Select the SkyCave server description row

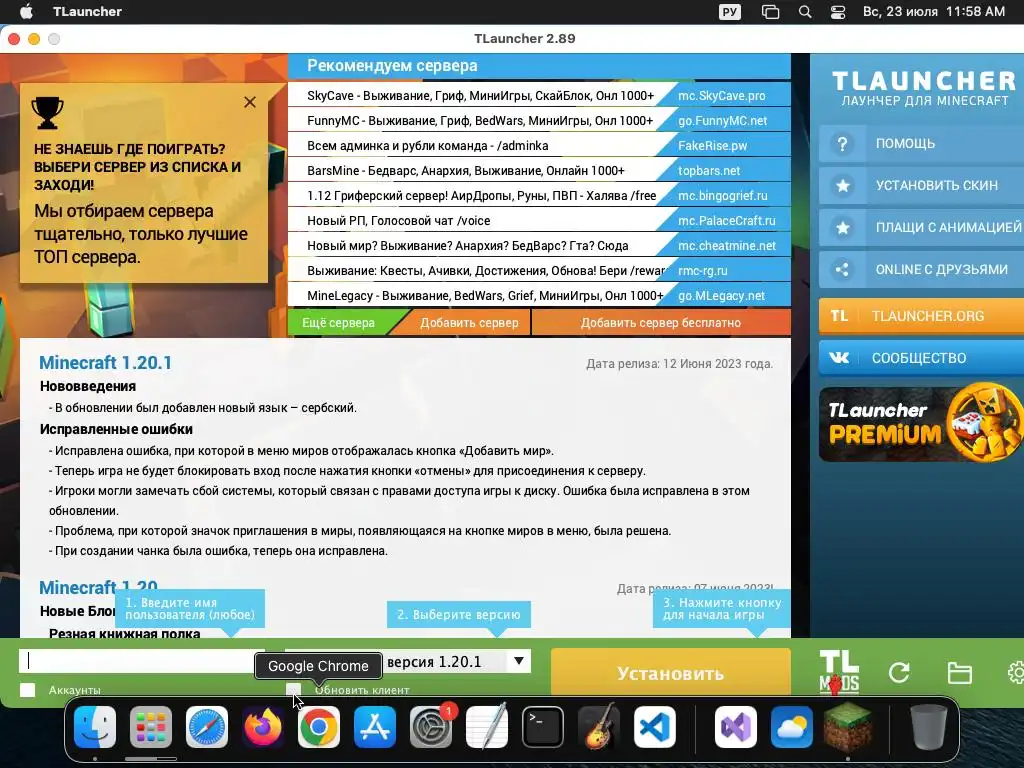pos(480,95)
